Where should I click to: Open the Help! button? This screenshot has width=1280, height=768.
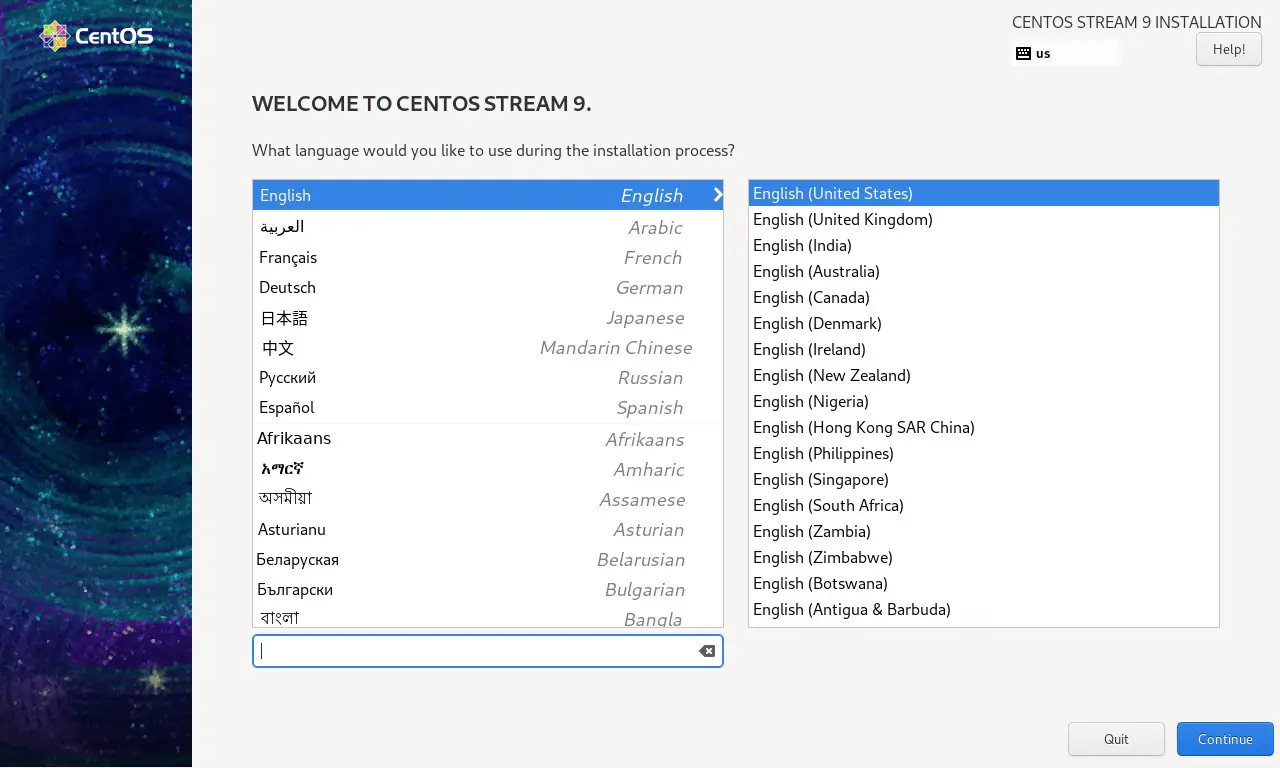[1229, 49]
